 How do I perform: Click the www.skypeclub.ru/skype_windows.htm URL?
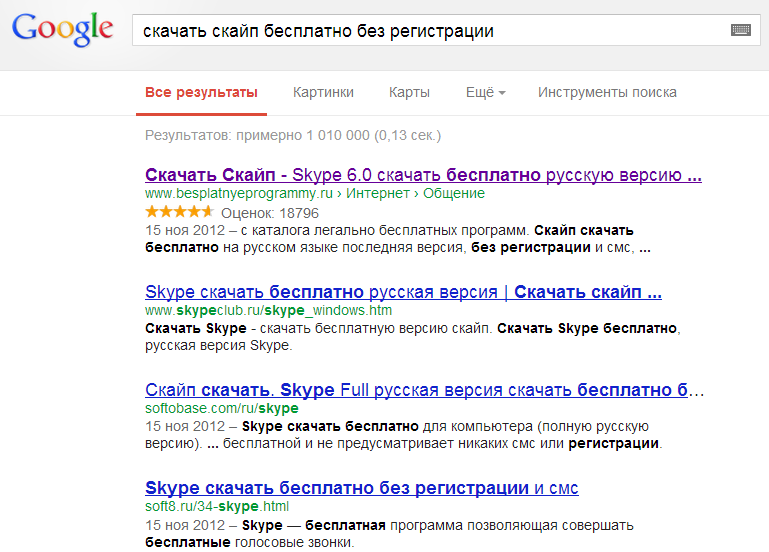coord(268,310)
